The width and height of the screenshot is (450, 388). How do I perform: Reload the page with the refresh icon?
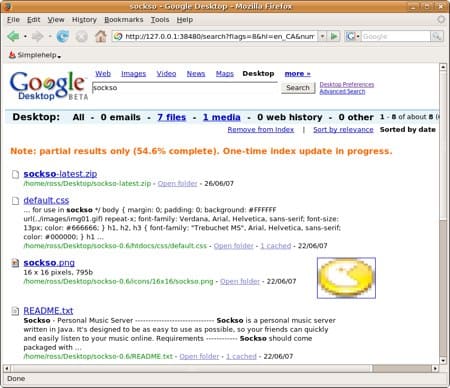click(x=63, y=36)
